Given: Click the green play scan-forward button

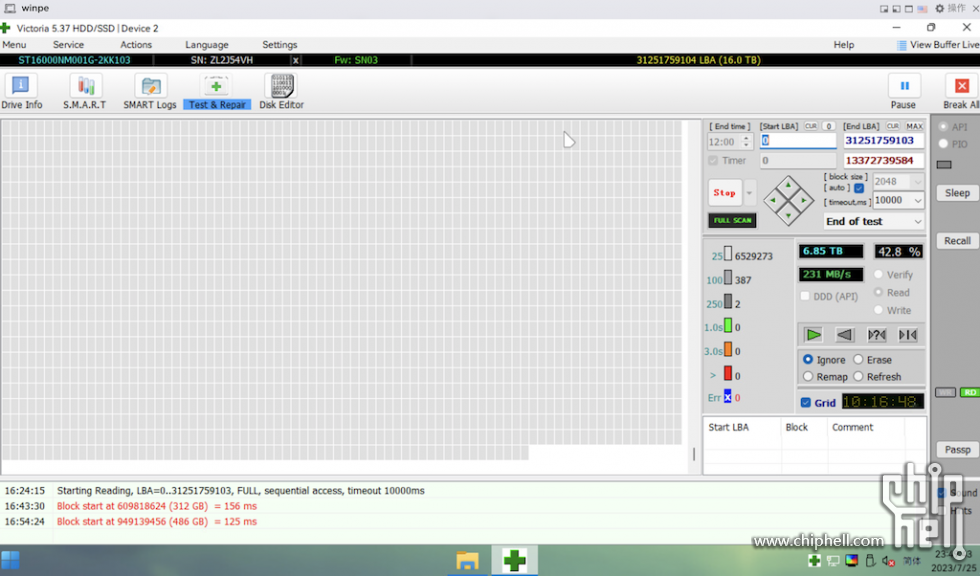Looking at the screenshot, I should click(813, 335).
